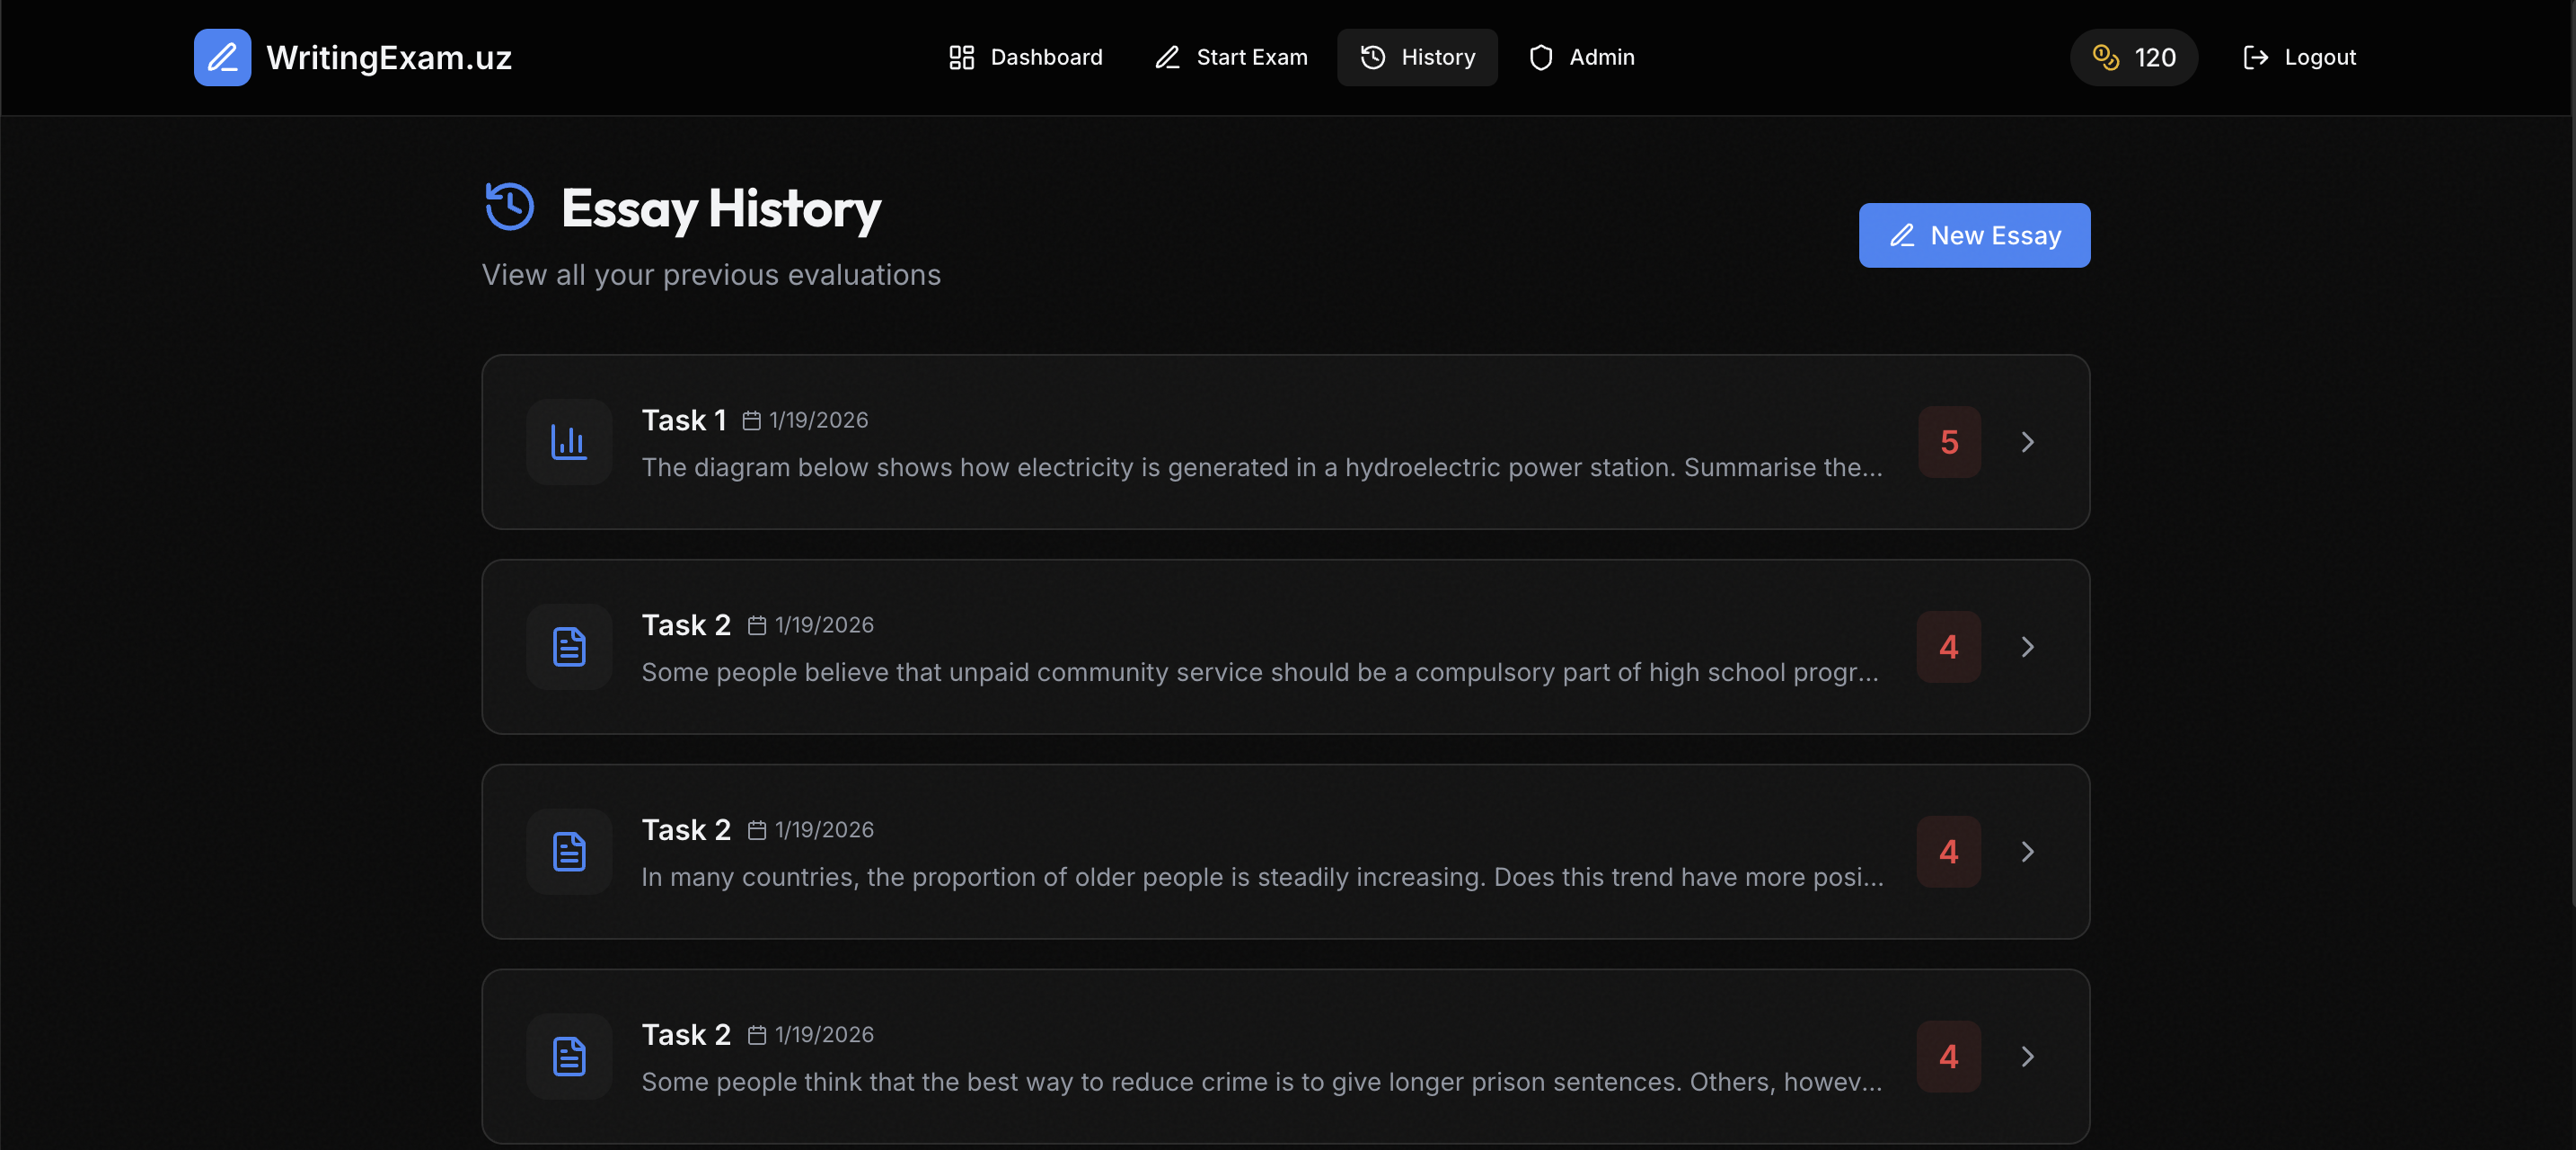This screenshot has height=1150, width=2576.
Task: Expand the hydroelectric Task 1 entry chevron
Action: click(x=2027, y=442)
